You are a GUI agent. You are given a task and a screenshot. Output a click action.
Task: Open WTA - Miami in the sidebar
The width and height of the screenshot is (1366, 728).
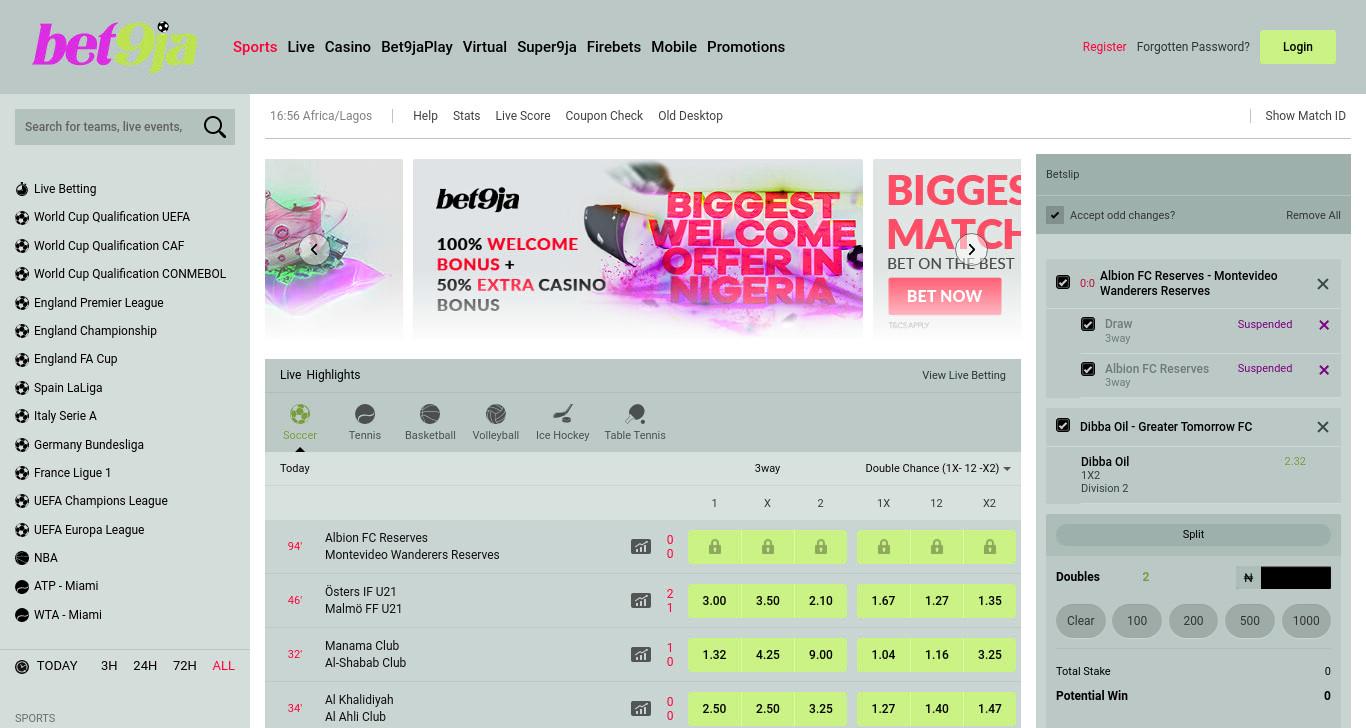click(x=68, y=615)
